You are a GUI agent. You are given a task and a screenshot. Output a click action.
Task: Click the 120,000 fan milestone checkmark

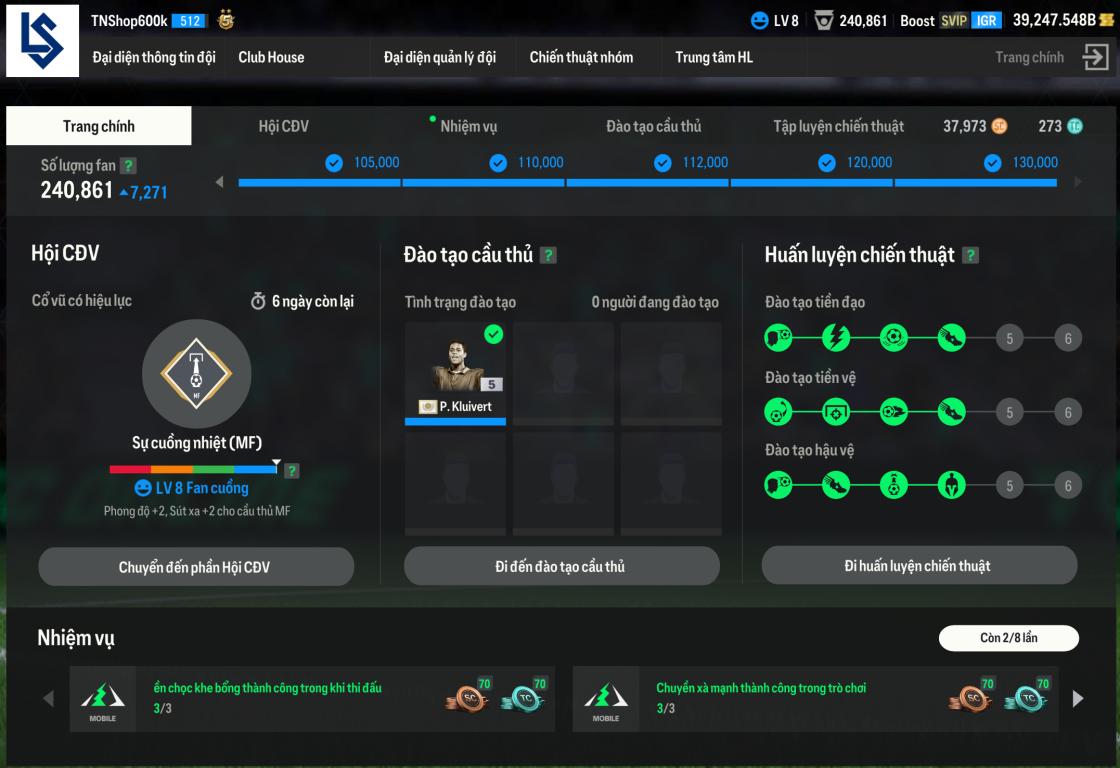click(x=826, y=163)
